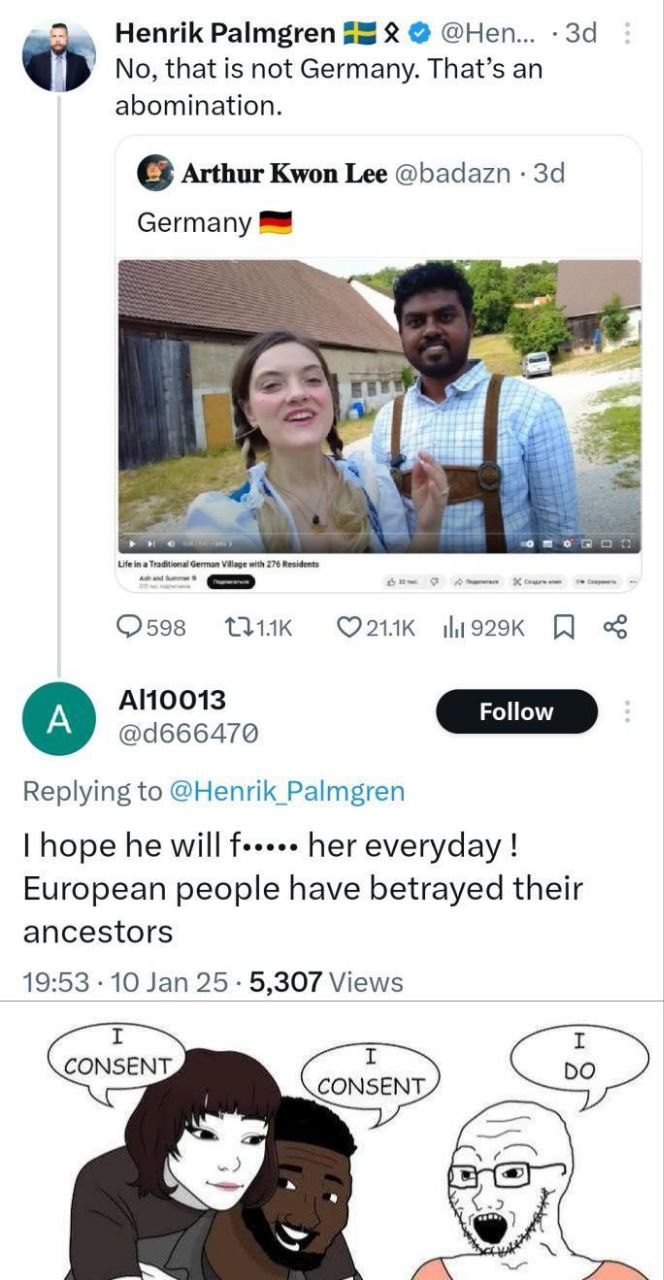This screenshot has width=664, height=1280.
Task: Open Arthur Kwon Lee's quoted profile name
Action: [x=284, y=173]
